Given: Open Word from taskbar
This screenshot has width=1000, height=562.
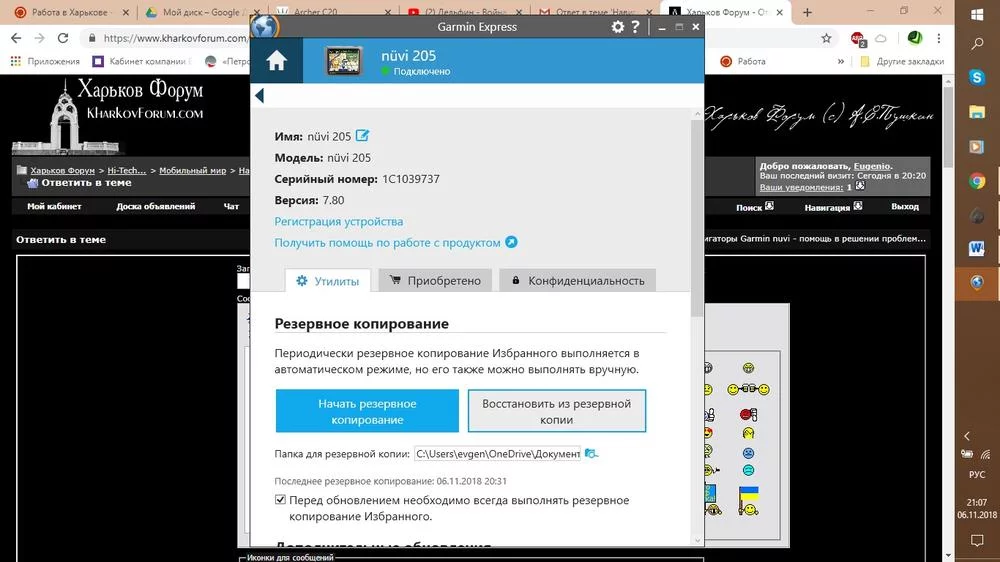Looking at the screenshot, I should pos(977,248).
